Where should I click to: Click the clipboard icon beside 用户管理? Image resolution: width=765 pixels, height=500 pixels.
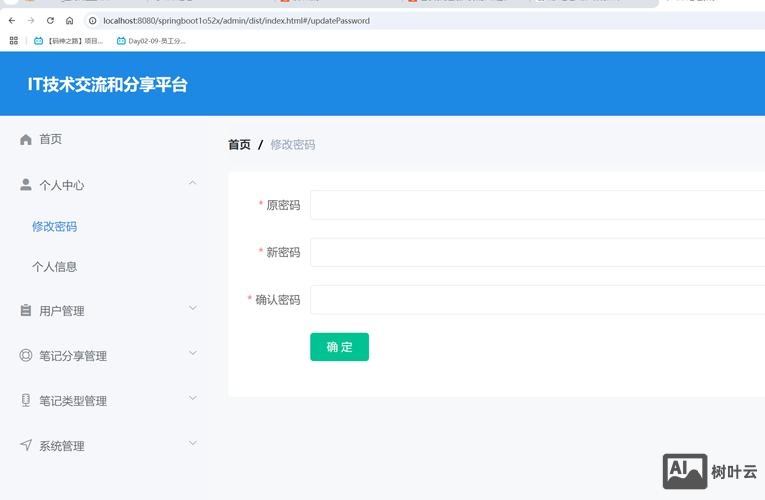coord(25,310)
